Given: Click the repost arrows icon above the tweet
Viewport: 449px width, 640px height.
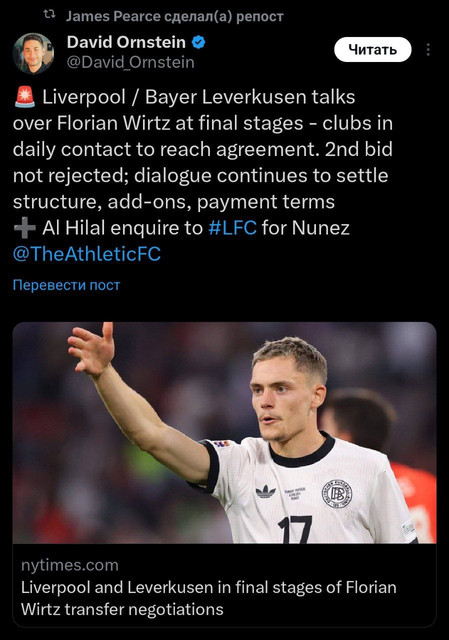Looking at the screenshot, I should point(49,15).
